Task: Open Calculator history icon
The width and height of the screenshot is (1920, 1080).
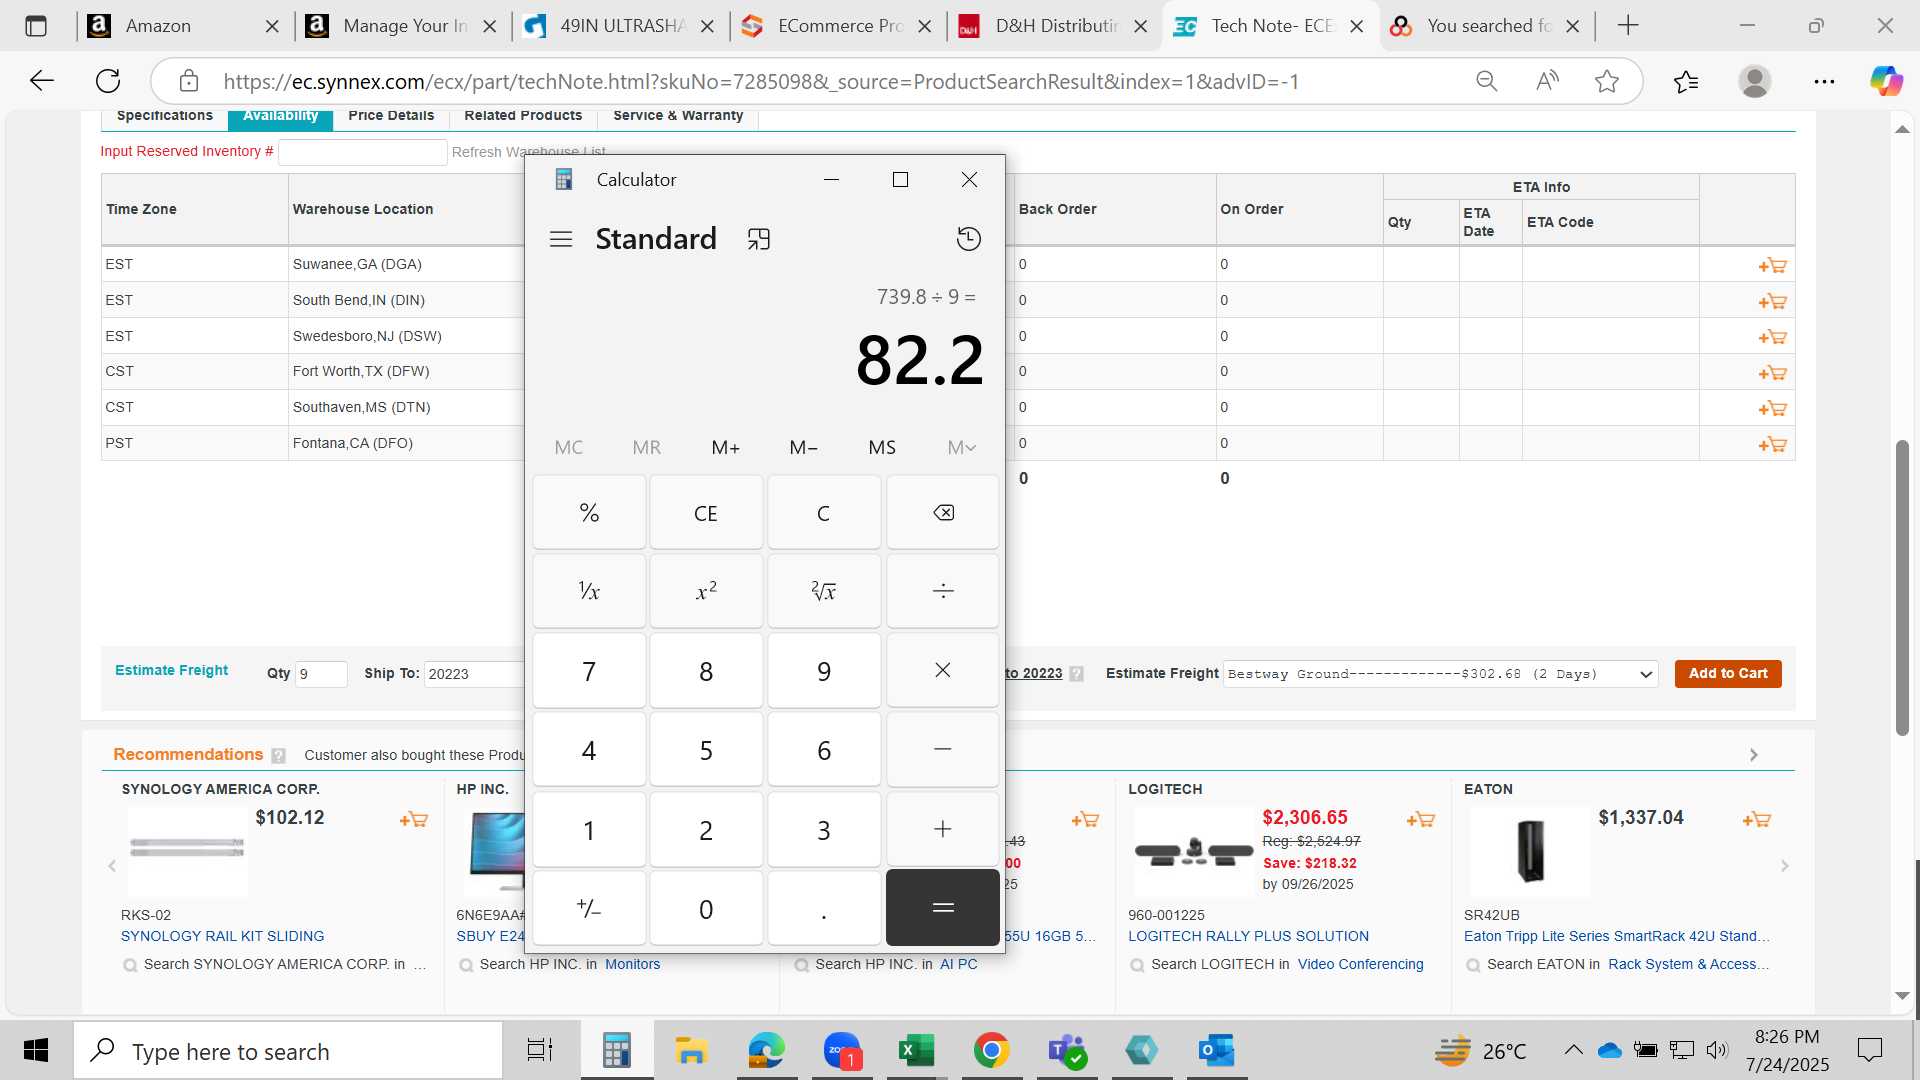Action: coord(968,239)
